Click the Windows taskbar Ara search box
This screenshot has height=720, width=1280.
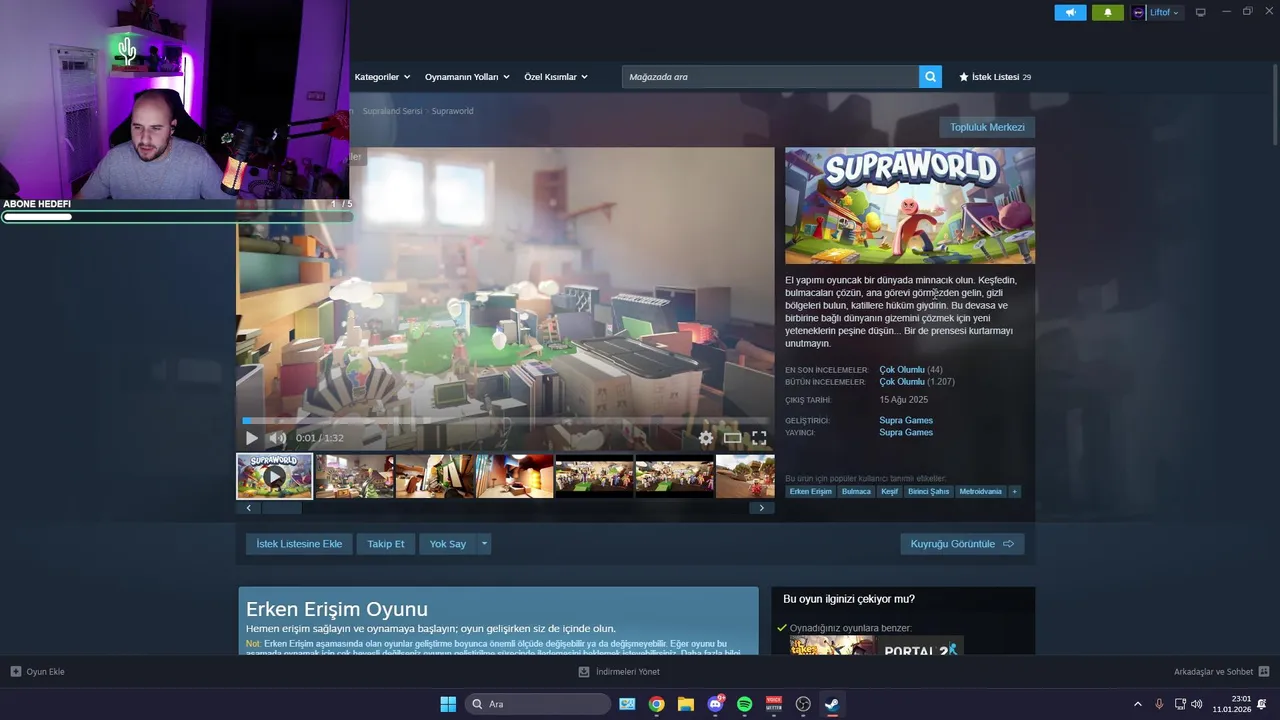pos(538,704)
